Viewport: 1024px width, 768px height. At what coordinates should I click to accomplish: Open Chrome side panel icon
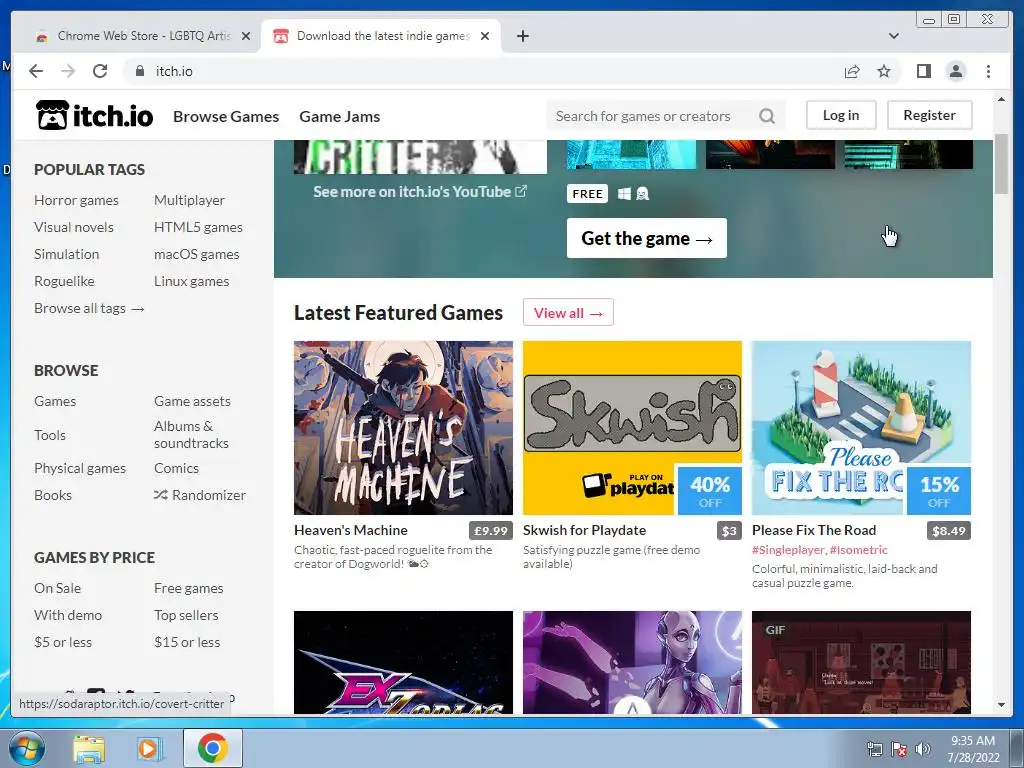pyautogui.click(x=923, y=71)
